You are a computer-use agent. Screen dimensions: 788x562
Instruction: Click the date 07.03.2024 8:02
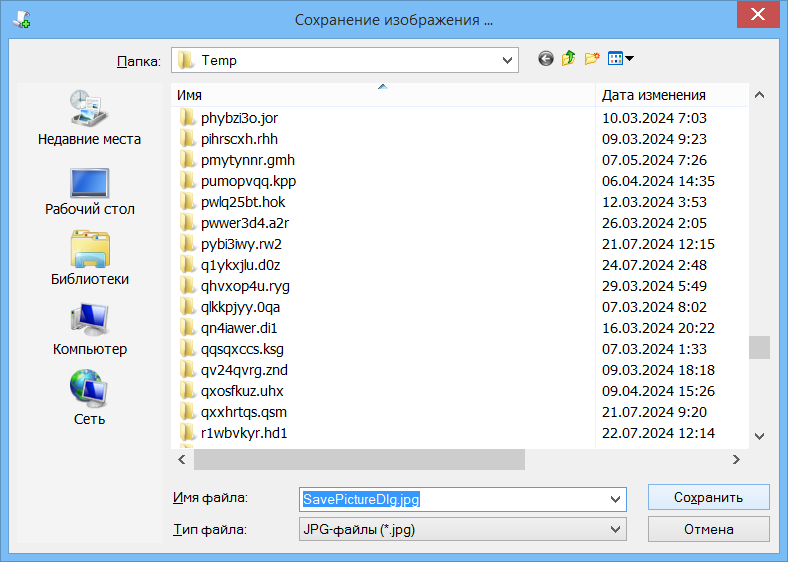pos(654,307)
